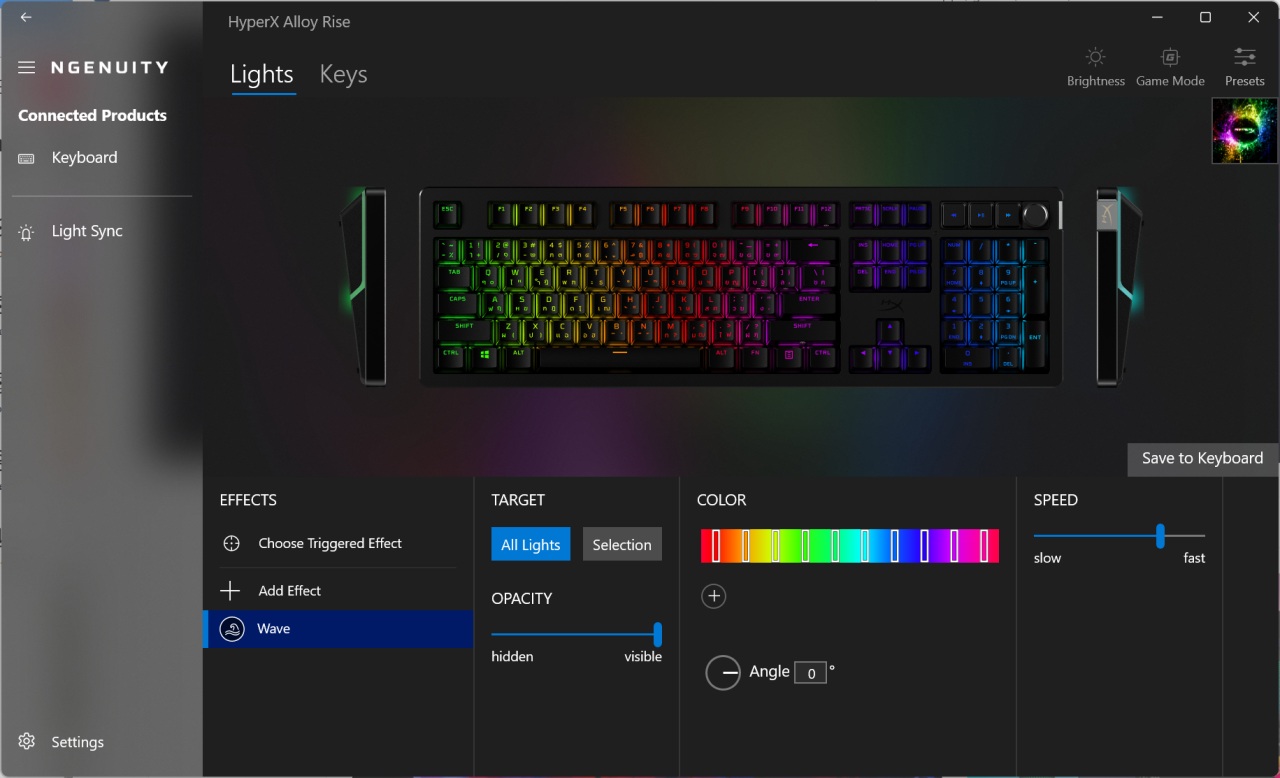This screenshot has height=778, width=1280.
Task: Switch to the Lights tab
Action: pyautogui.click(x=262, y=75)
